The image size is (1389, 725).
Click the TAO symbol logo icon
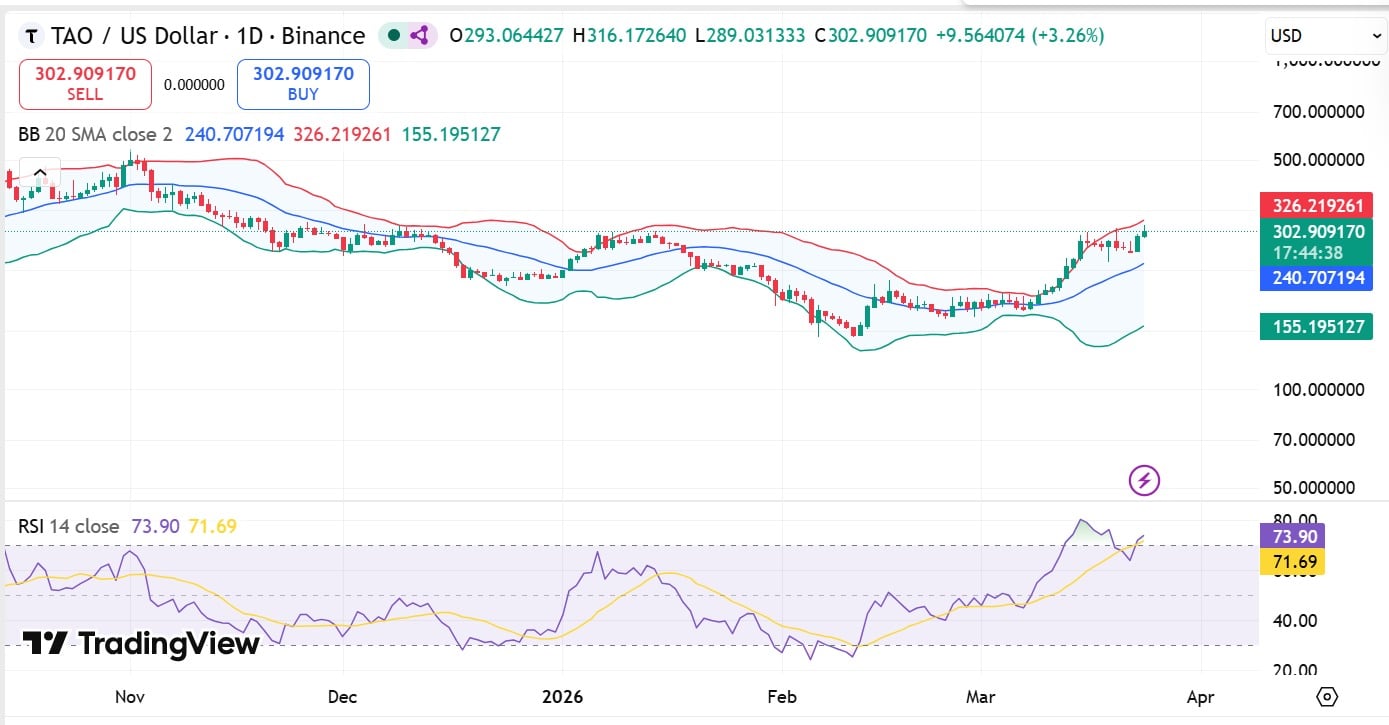pos(32,36)
